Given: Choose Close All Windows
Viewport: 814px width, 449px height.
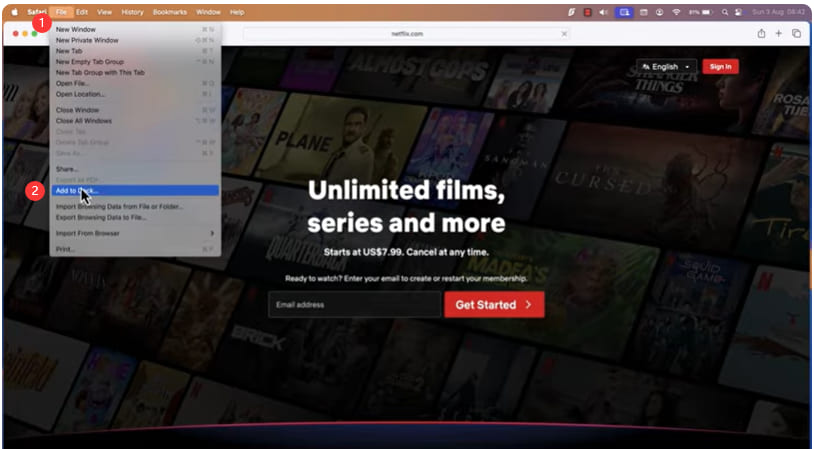Looking at the screenshot, I should [135, 121].
